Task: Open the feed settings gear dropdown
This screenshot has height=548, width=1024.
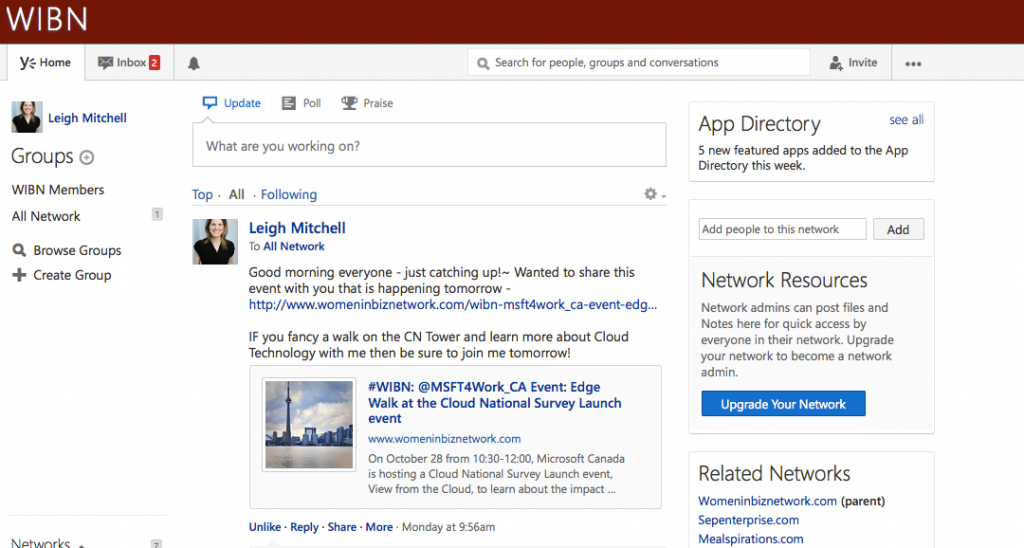Action: click(x=654, y=194)
